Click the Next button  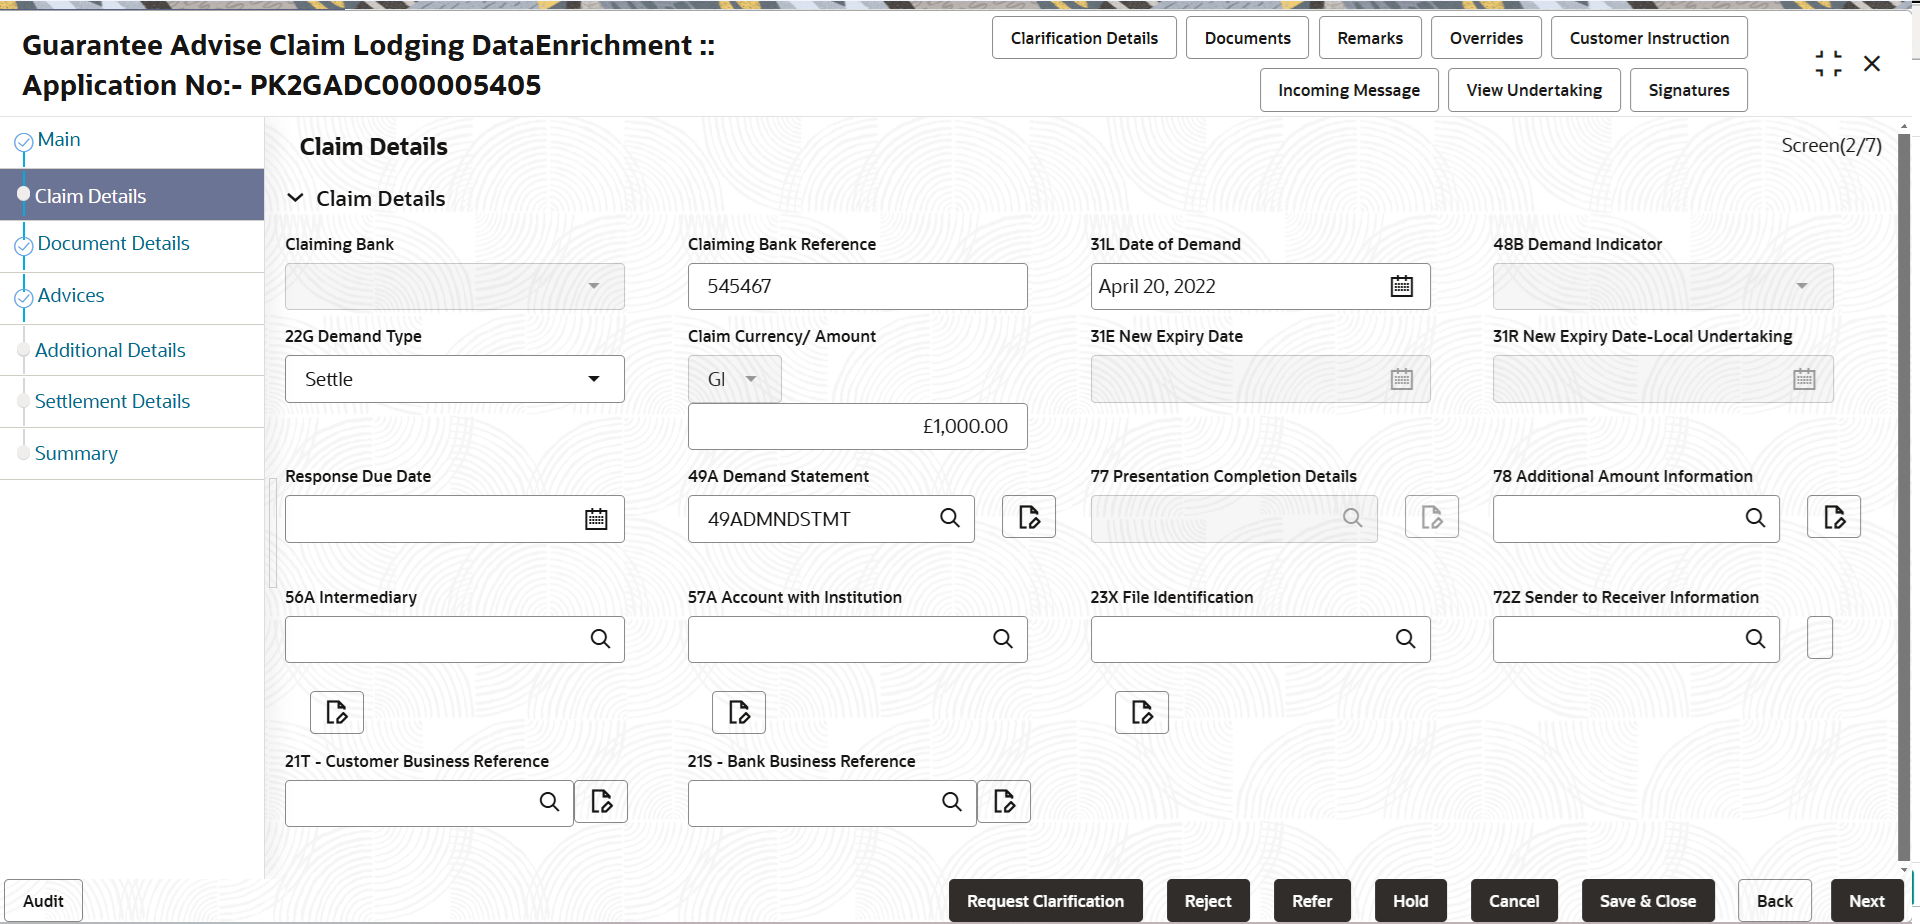click(x=1866, y=901)
